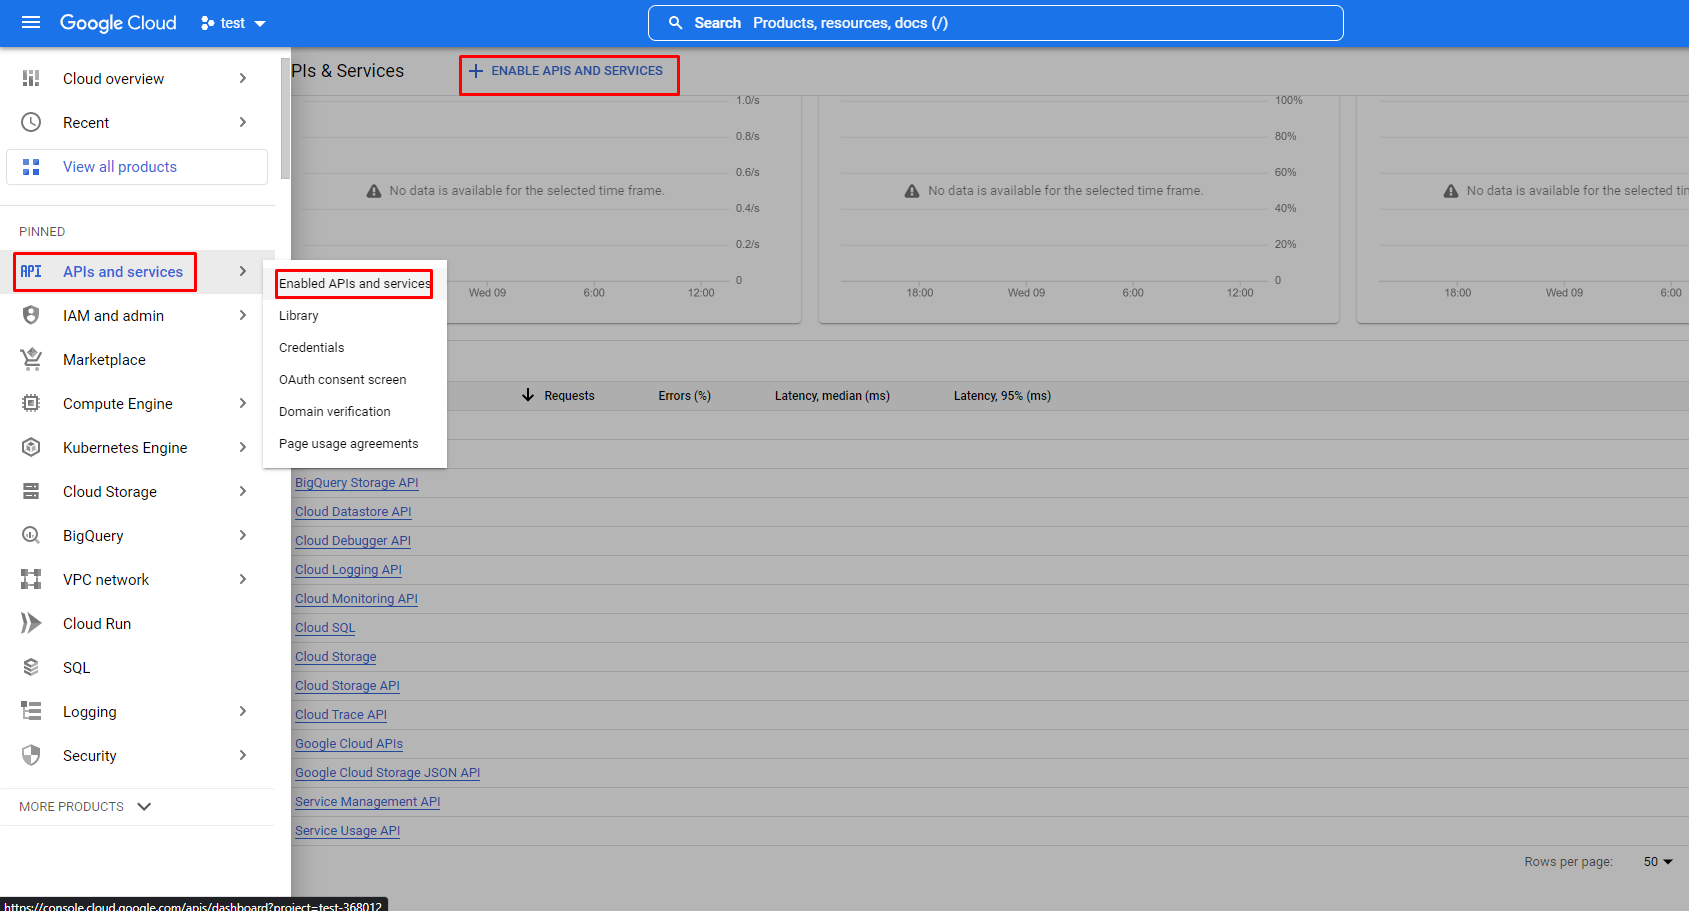Open Marketplace from the sidebar
Image resolution: width=1689 pixels, height=911 pixels.
(x=137, y=360)
